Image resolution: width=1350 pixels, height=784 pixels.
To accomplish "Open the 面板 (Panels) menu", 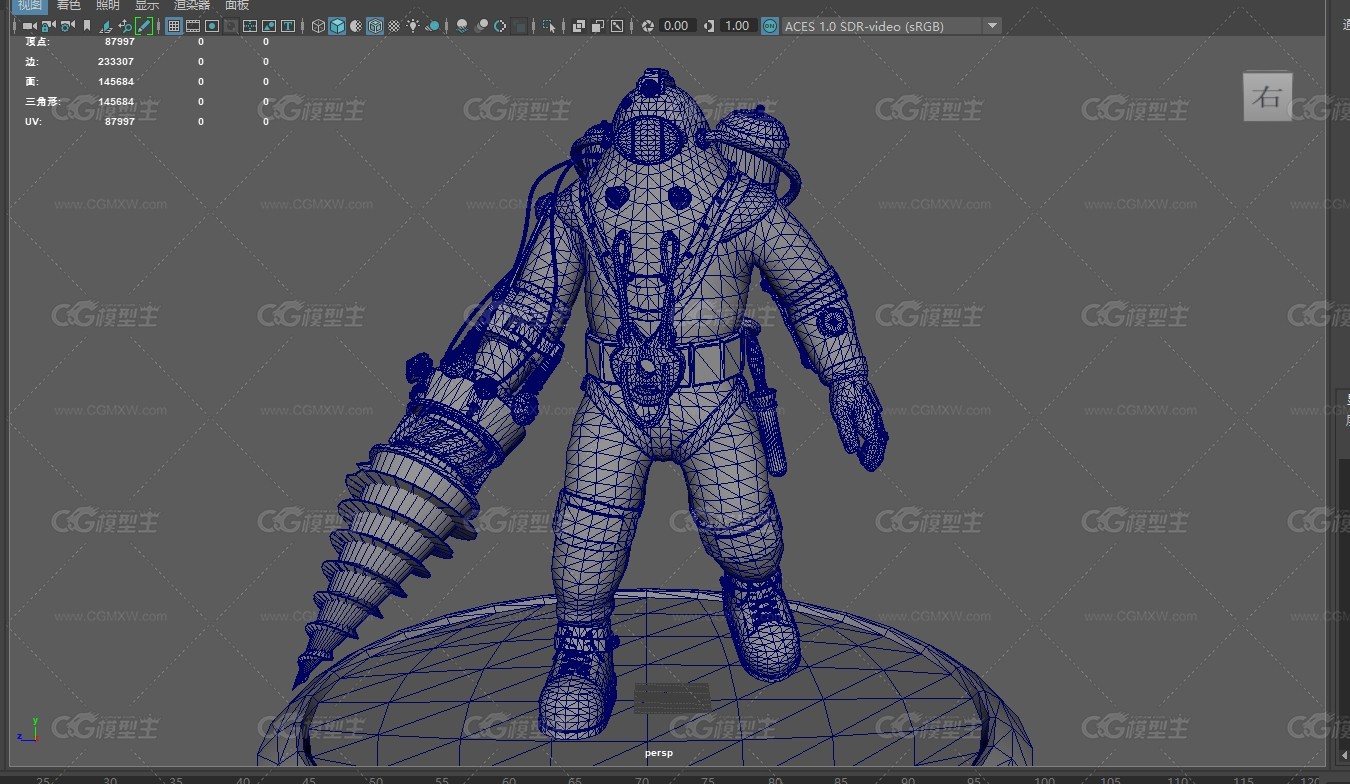I will (x=237, y=5).
